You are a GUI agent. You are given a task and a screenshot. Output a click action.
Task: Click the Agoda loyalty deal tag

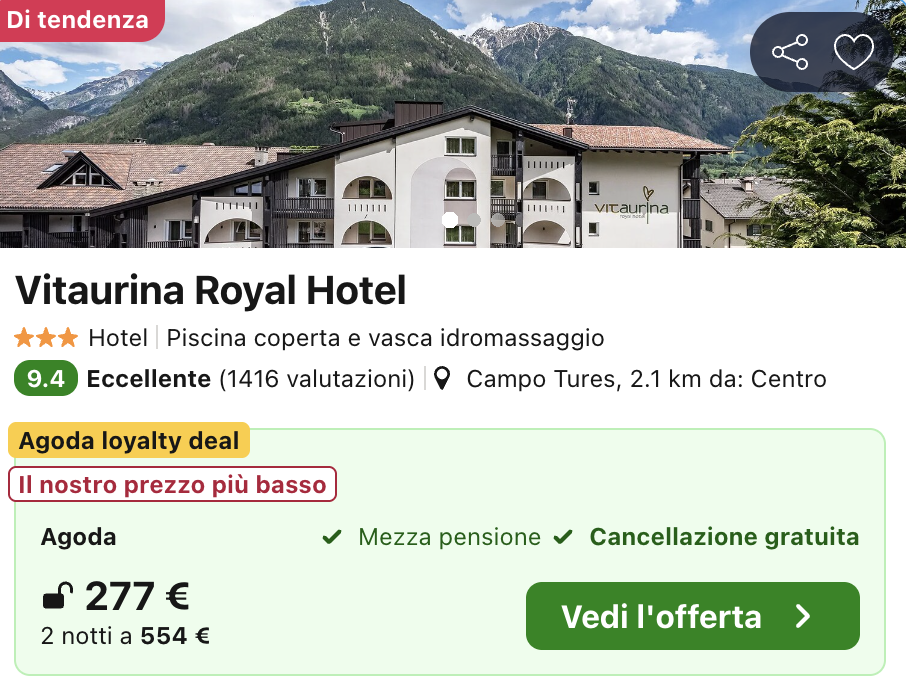pyautogui.click(x=129, y=440)
